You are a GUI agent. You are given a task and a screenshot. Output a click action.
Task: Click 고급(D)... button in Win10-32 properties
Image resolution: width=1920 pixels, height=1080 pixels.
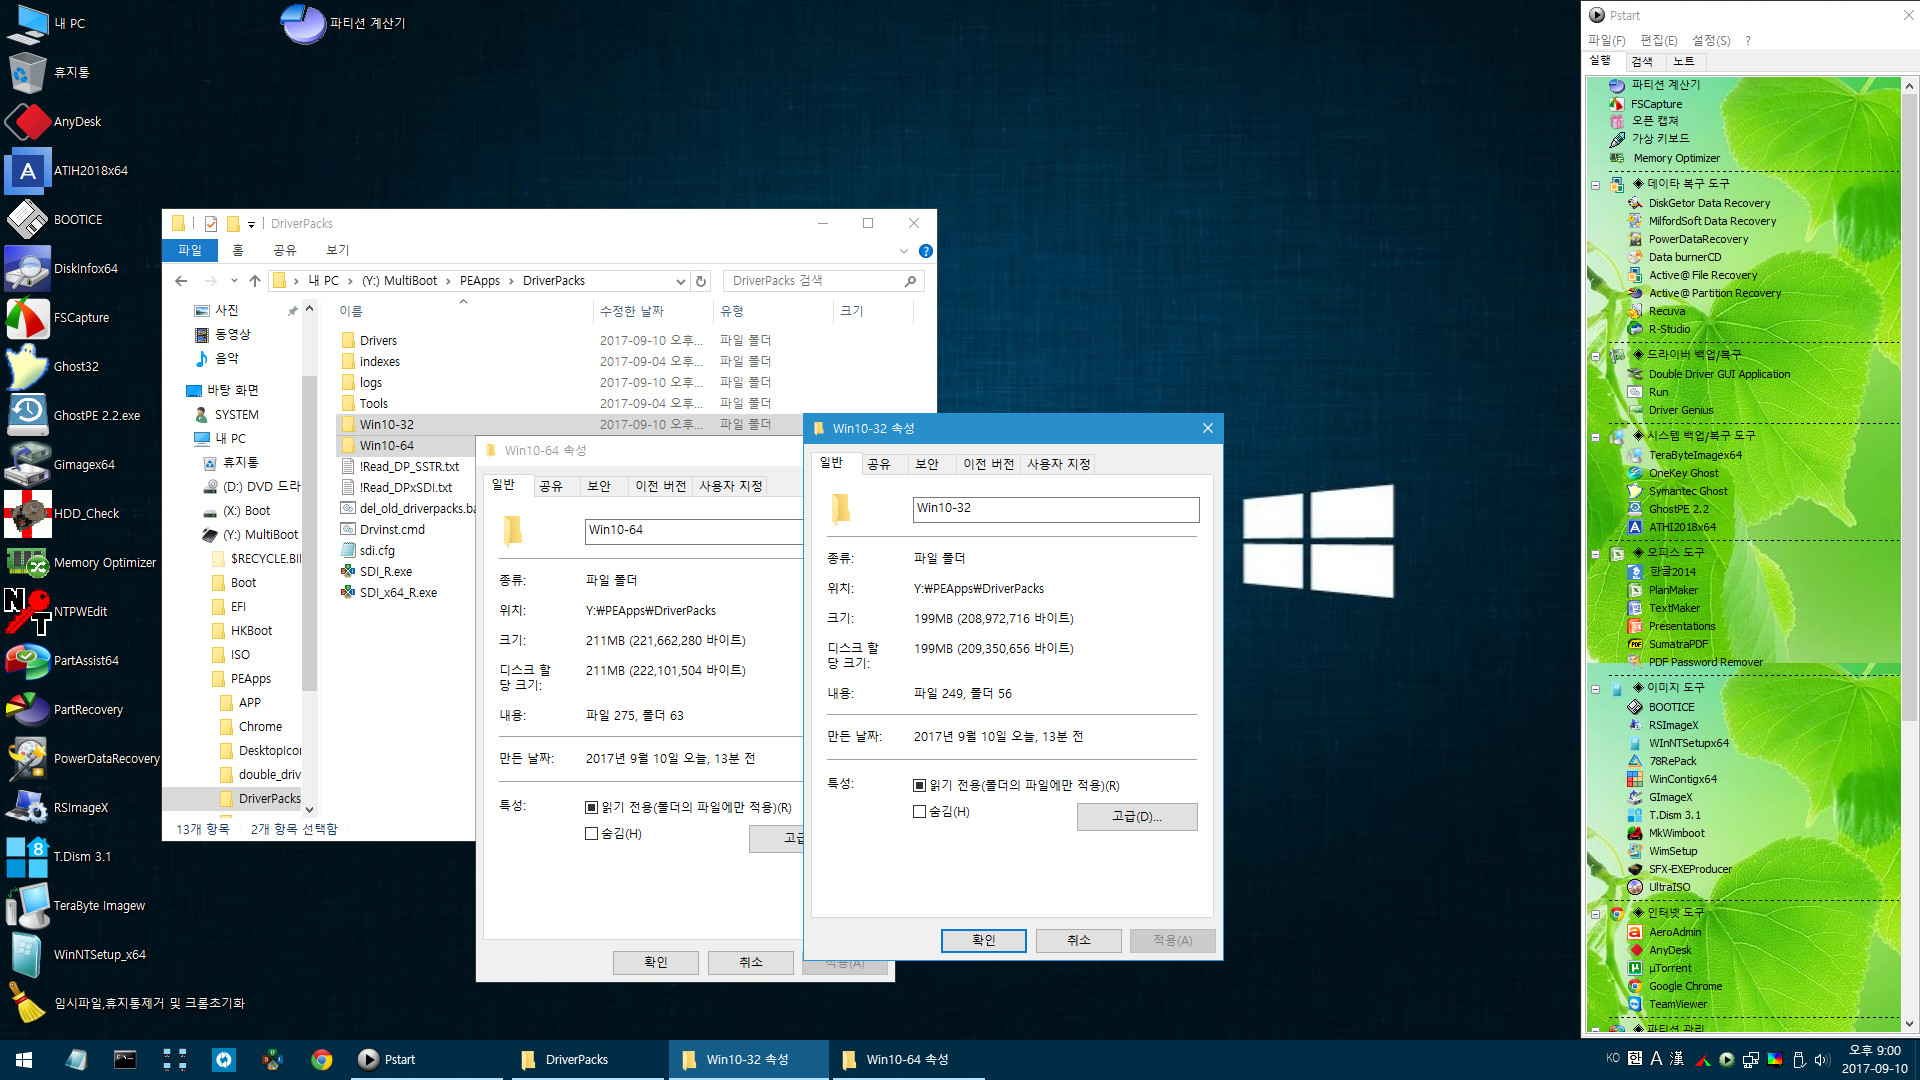[1137, 817]
